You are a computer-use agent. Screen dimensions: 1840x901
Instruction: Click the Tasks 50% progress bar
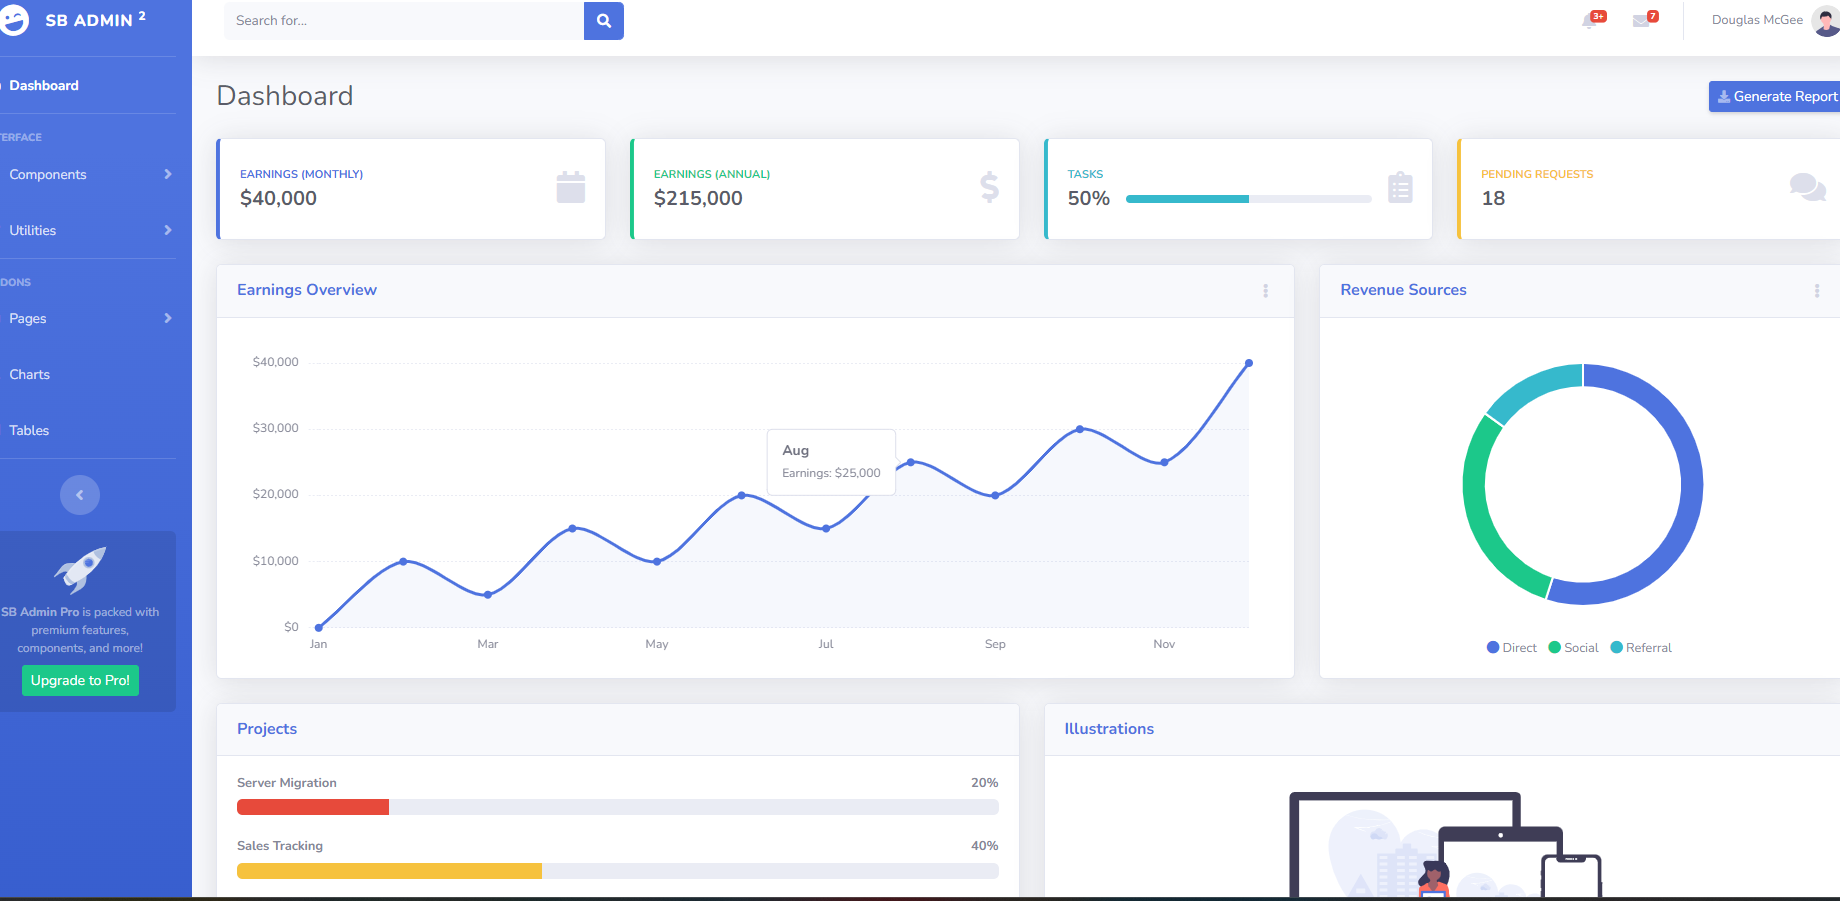(x=1248, y=199)
